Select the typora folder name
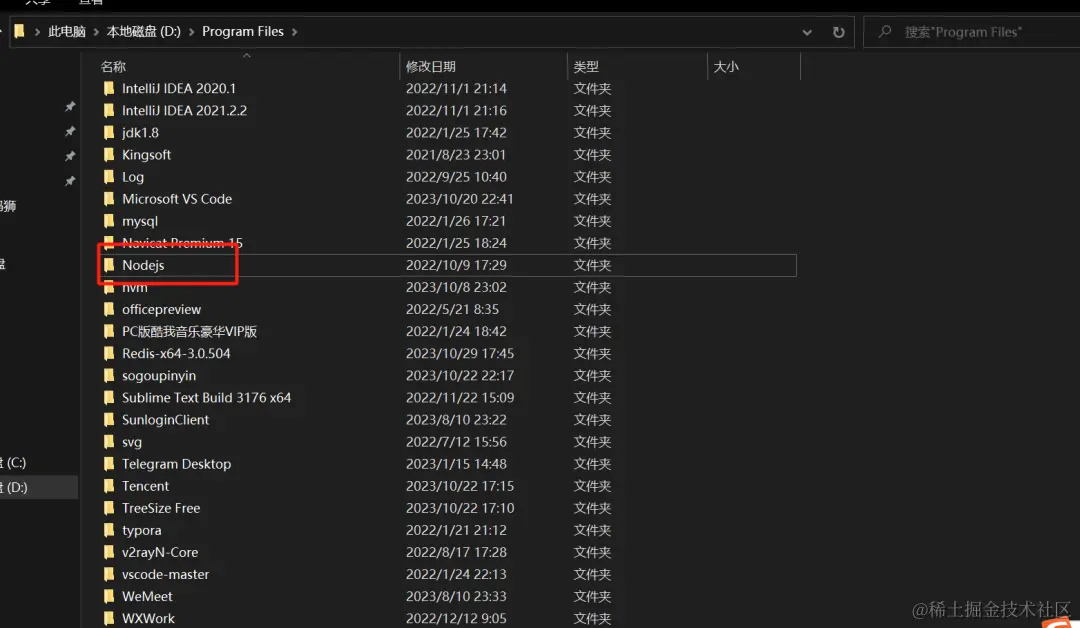The height and width of the screenshot is (628, 1080). point(142,530)
